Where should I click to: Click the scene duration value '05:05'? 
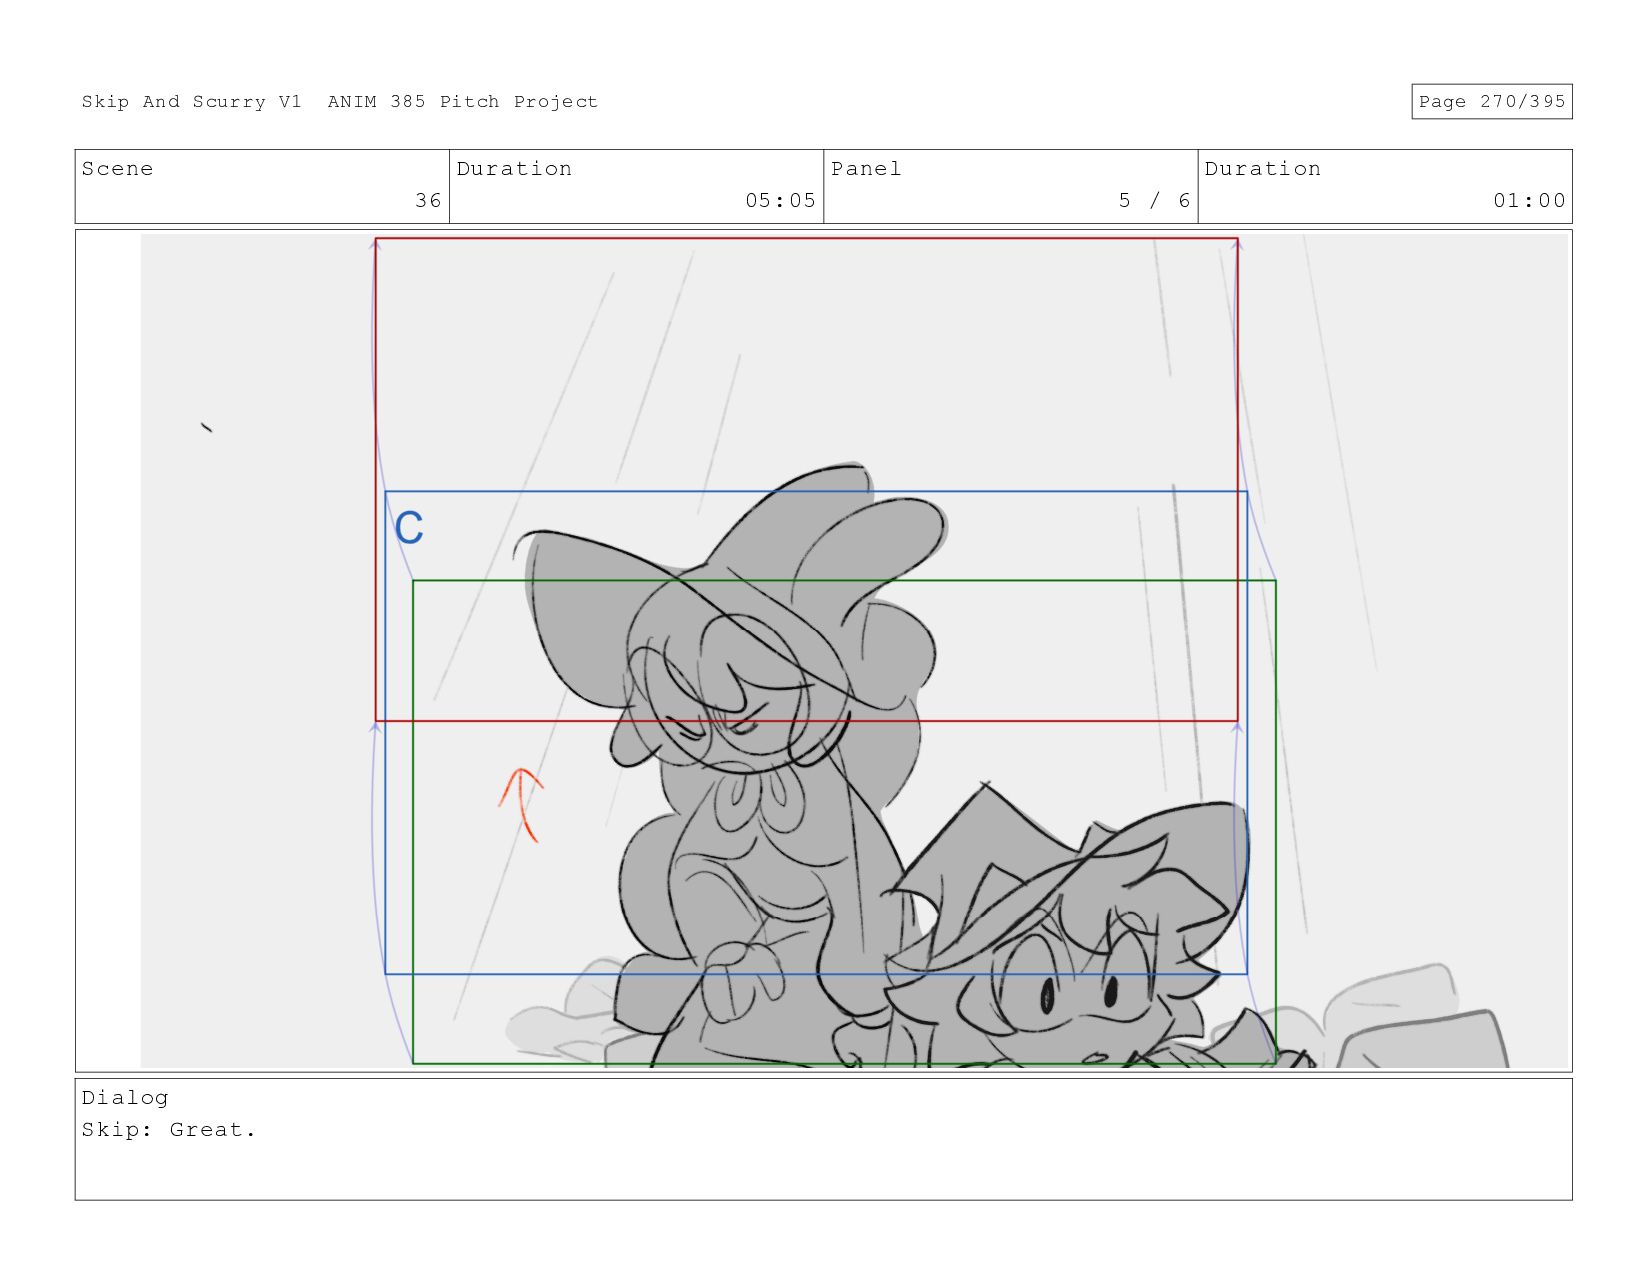(780, 201)
